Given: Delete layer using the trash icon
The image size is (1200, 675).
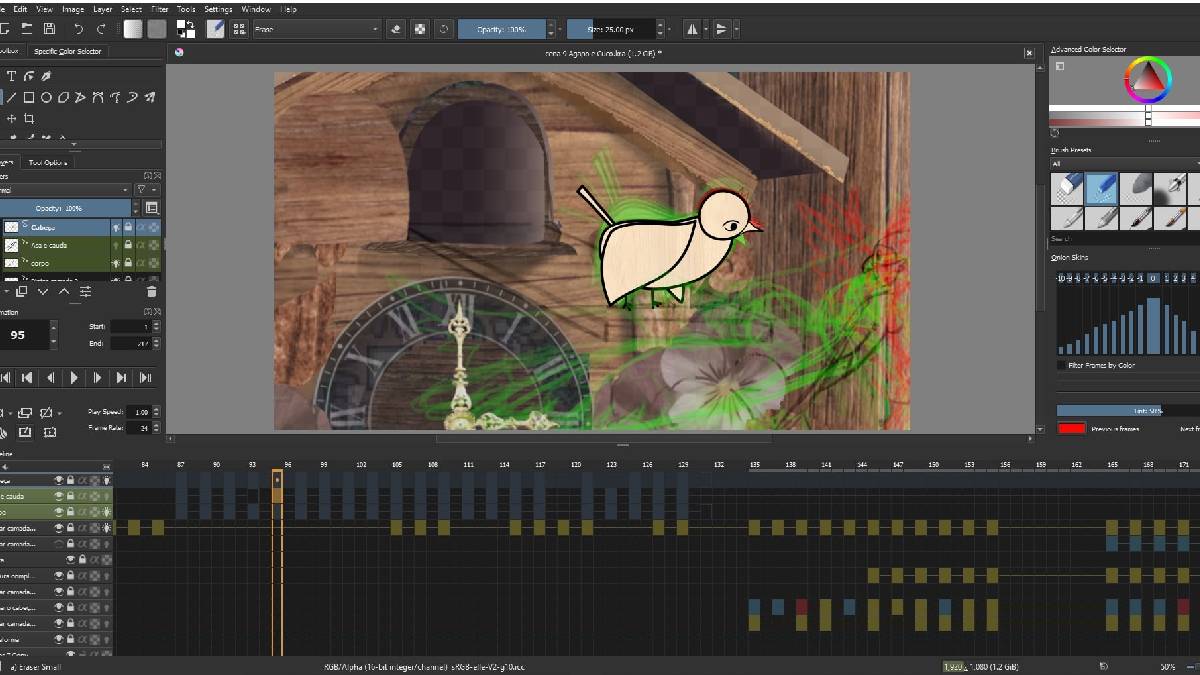Looking at the screenshot, I should (152, 291).
